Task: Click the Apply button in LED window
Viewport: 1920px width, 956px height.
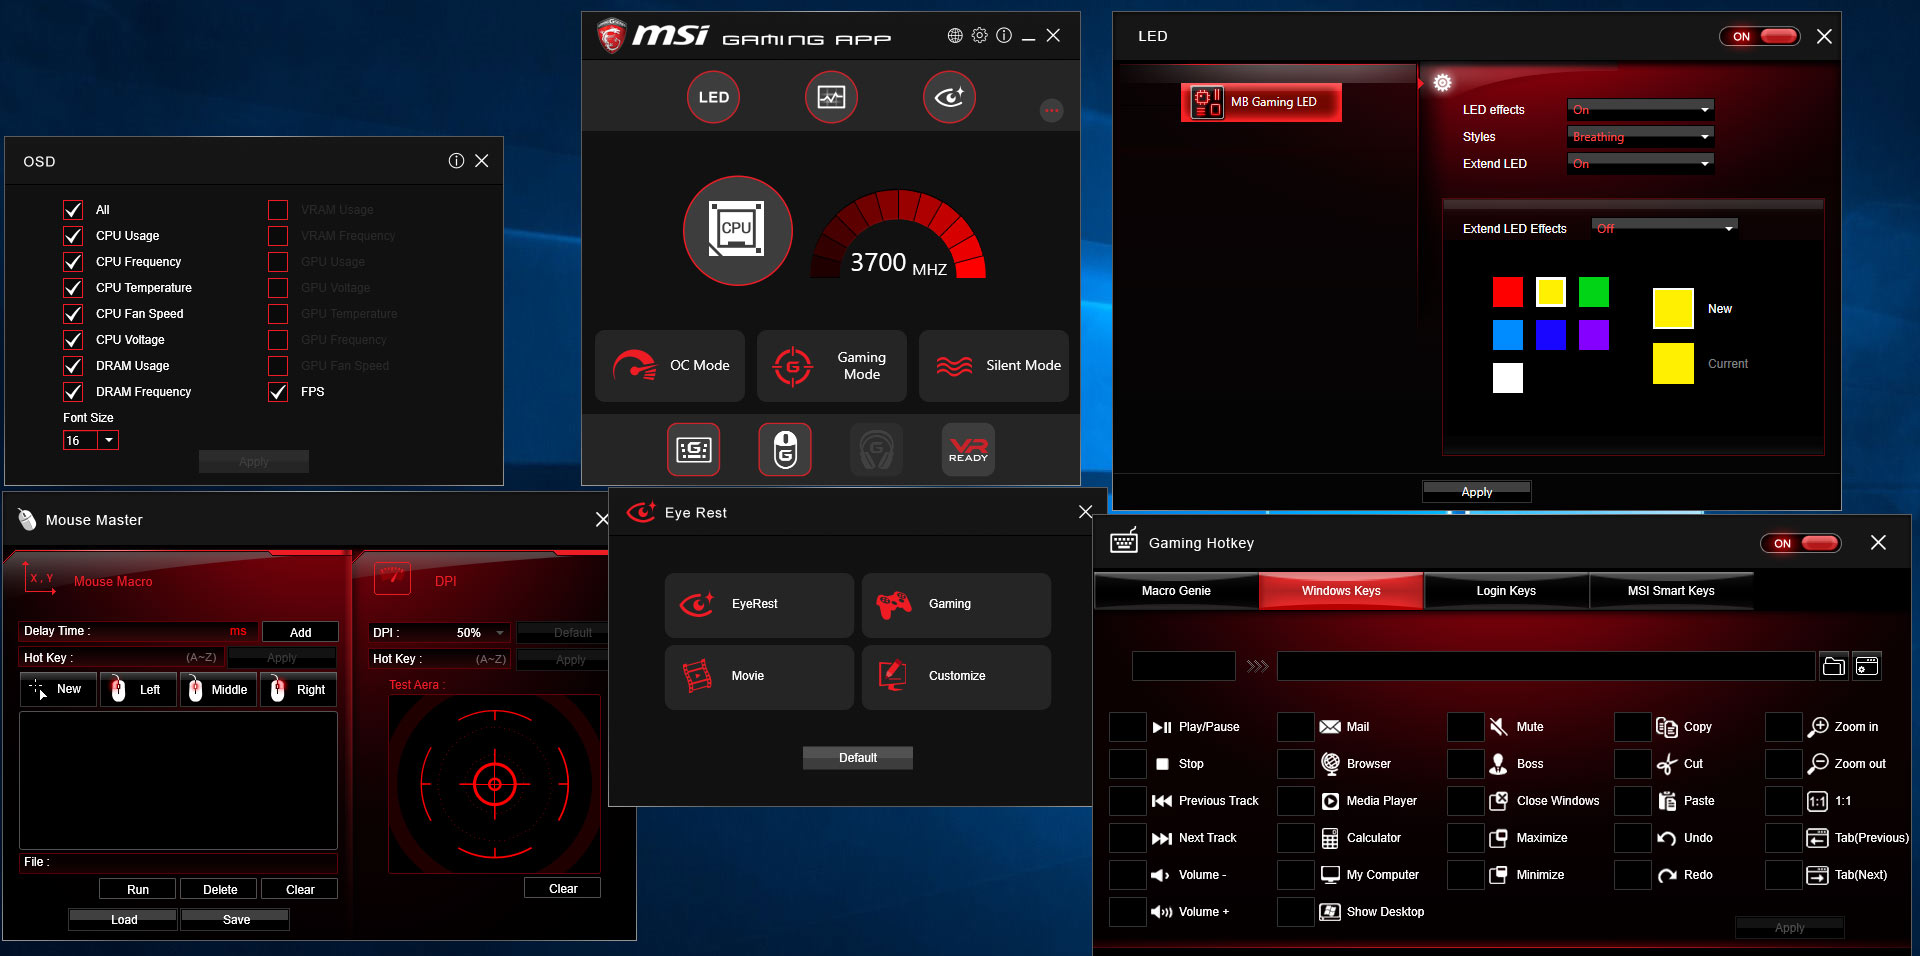Action: coord(1477,491)
